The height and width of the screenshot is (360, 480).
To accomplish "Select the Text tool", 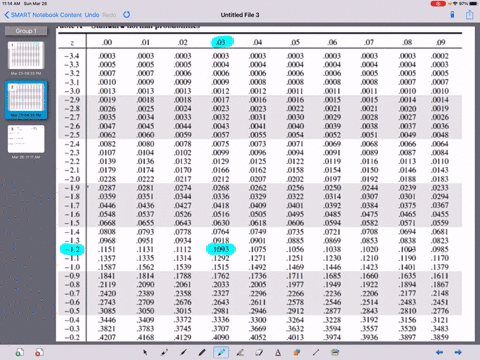I will pos(278,352).
